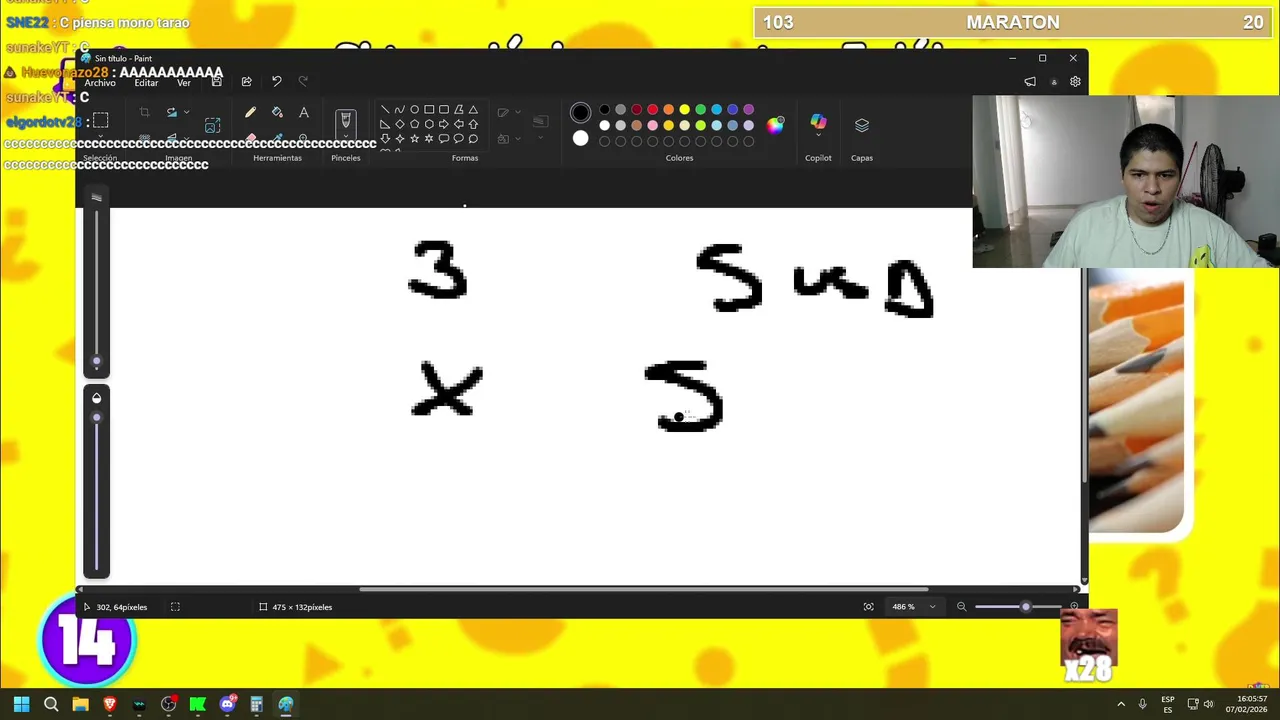
Task: Click the horizontal canvas scrollbar
Action: pyautogui.click(x=643, y=589)
